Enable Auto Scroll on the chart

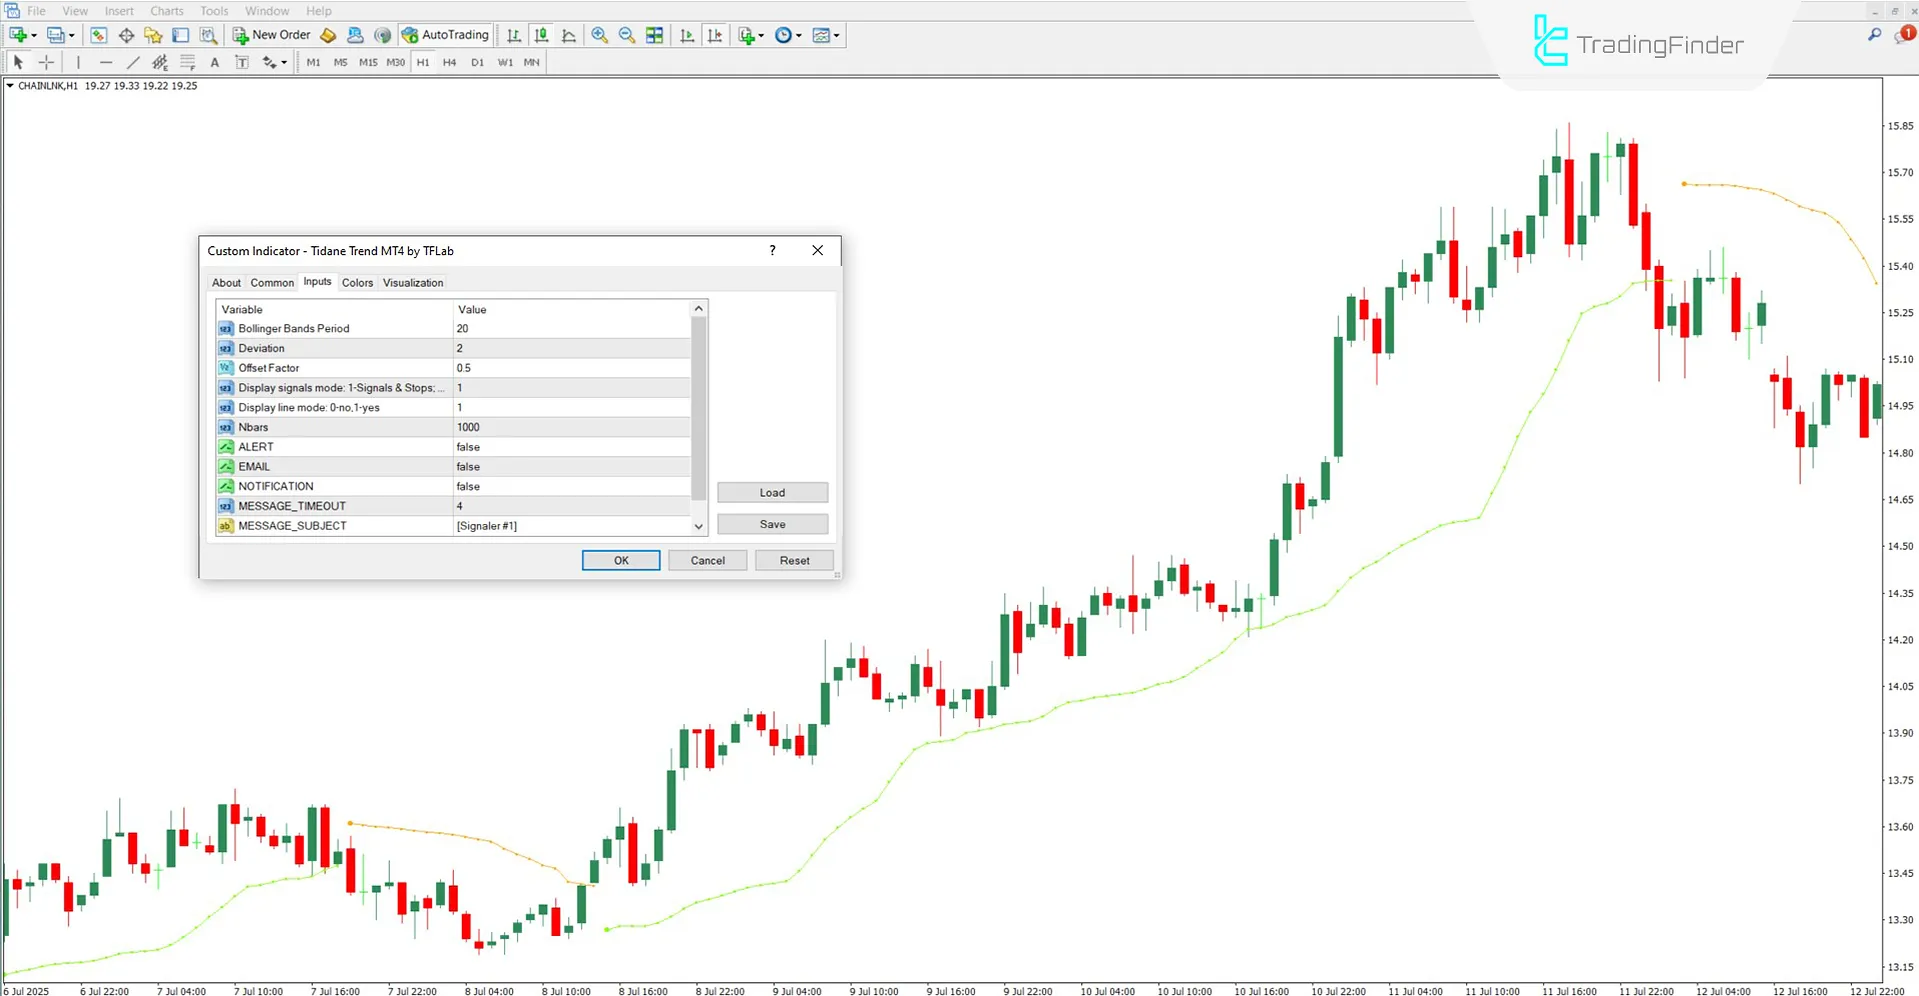(687, 35)
